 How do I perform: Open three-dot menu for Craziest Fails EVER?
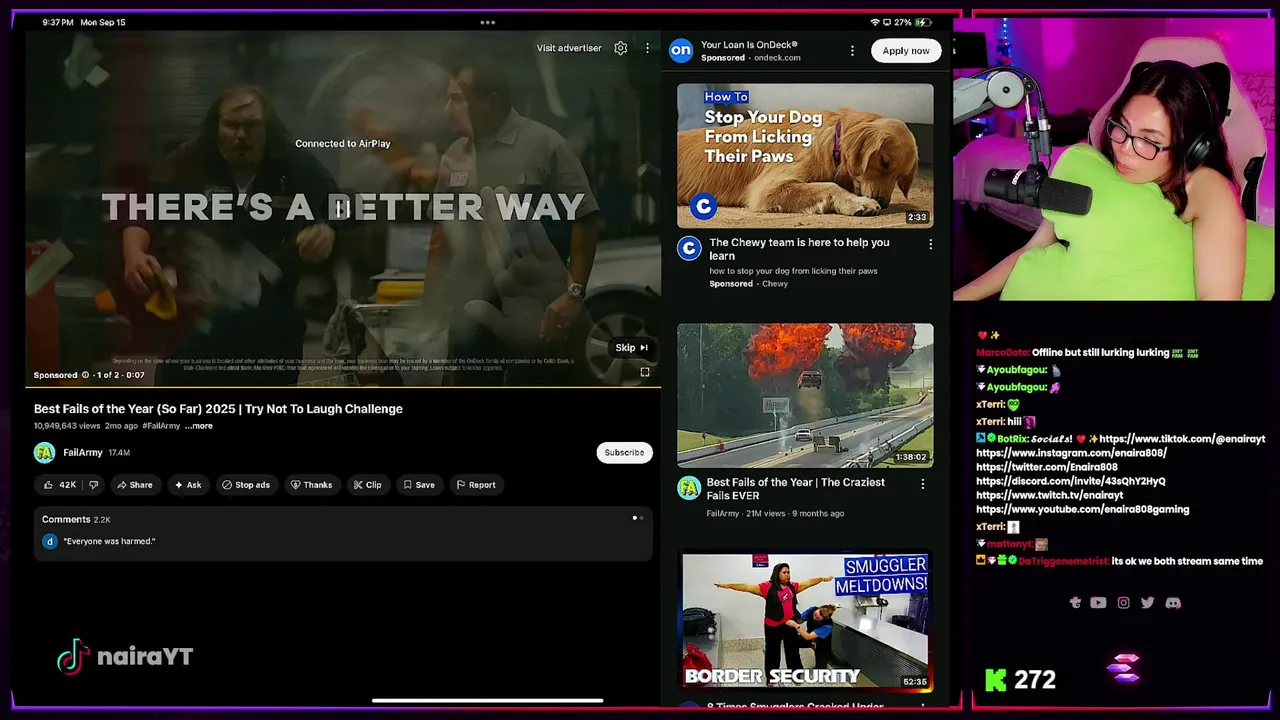coord(922,484)
